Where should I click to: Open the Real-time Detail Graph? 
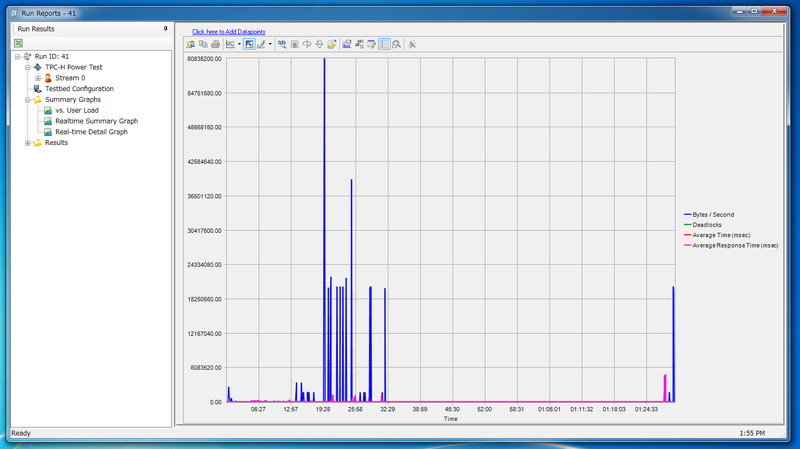pyautogui.click(x=91, y=132)
